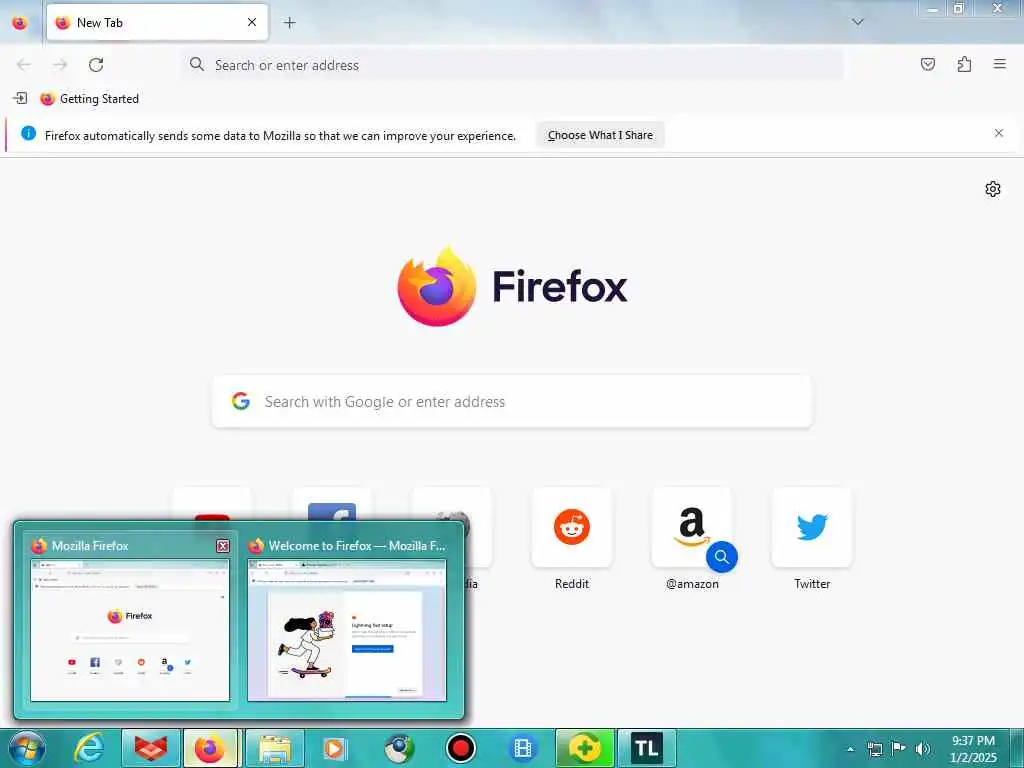Launch Internet Explorer from the taskbar
Screen dimensions: 1024x768
[x=89, y=748]
